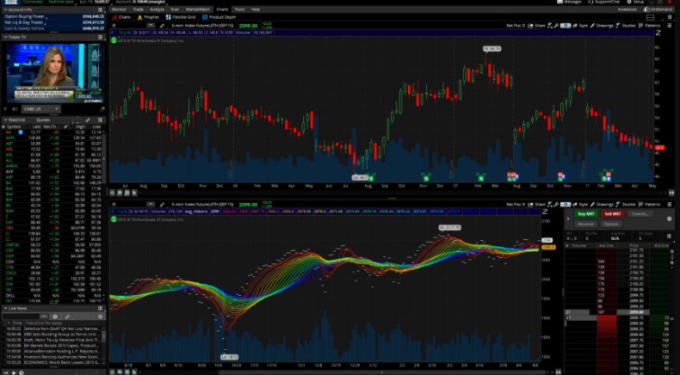Collapse the Watchlist panel

pyautogui.click(x=5, y=120)
